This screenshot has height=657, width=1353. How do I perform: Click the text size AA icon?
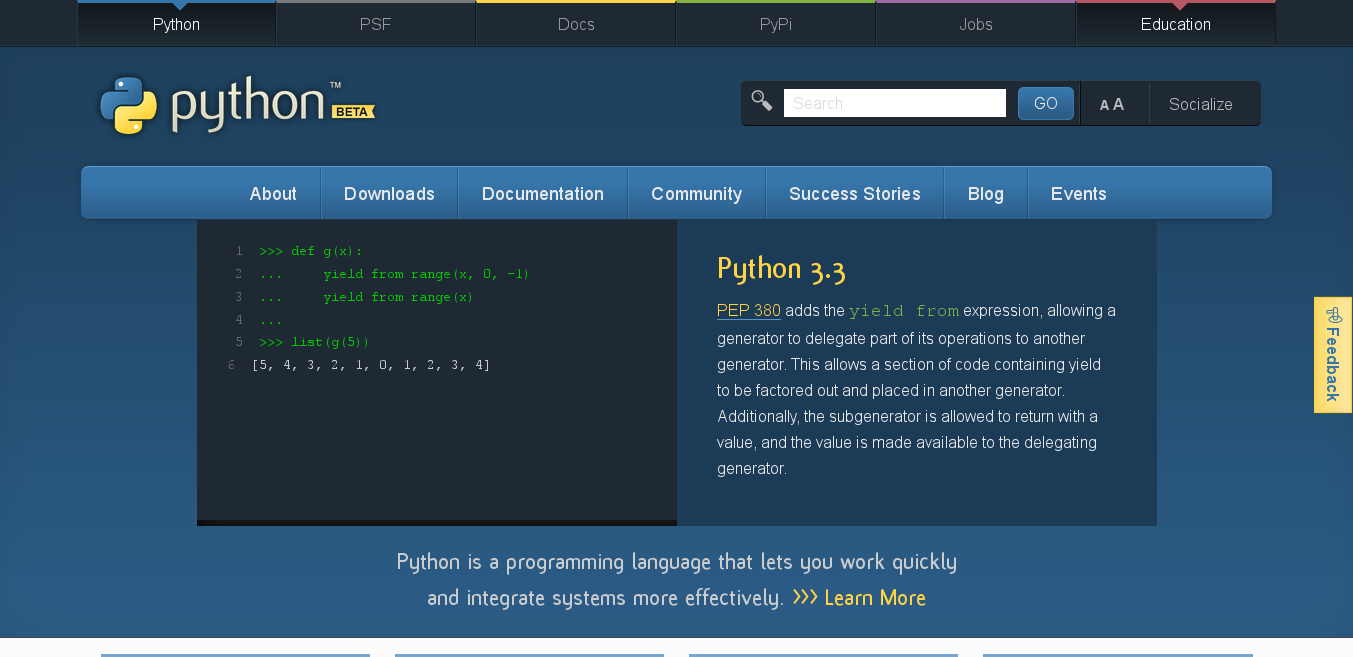[1112, 104]
